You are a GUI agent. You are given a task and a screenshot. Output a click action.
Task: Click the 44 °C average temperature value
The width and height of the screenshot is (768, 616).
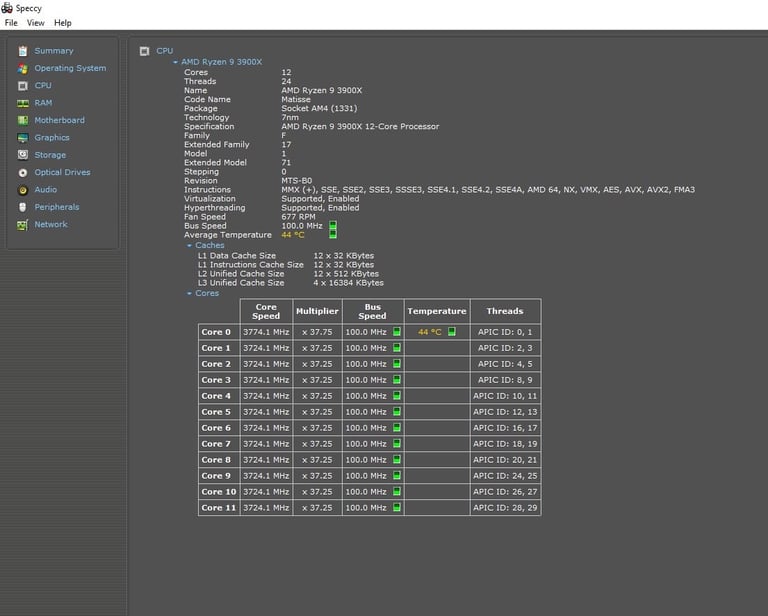pyautogui.click(x=293, y=235)
